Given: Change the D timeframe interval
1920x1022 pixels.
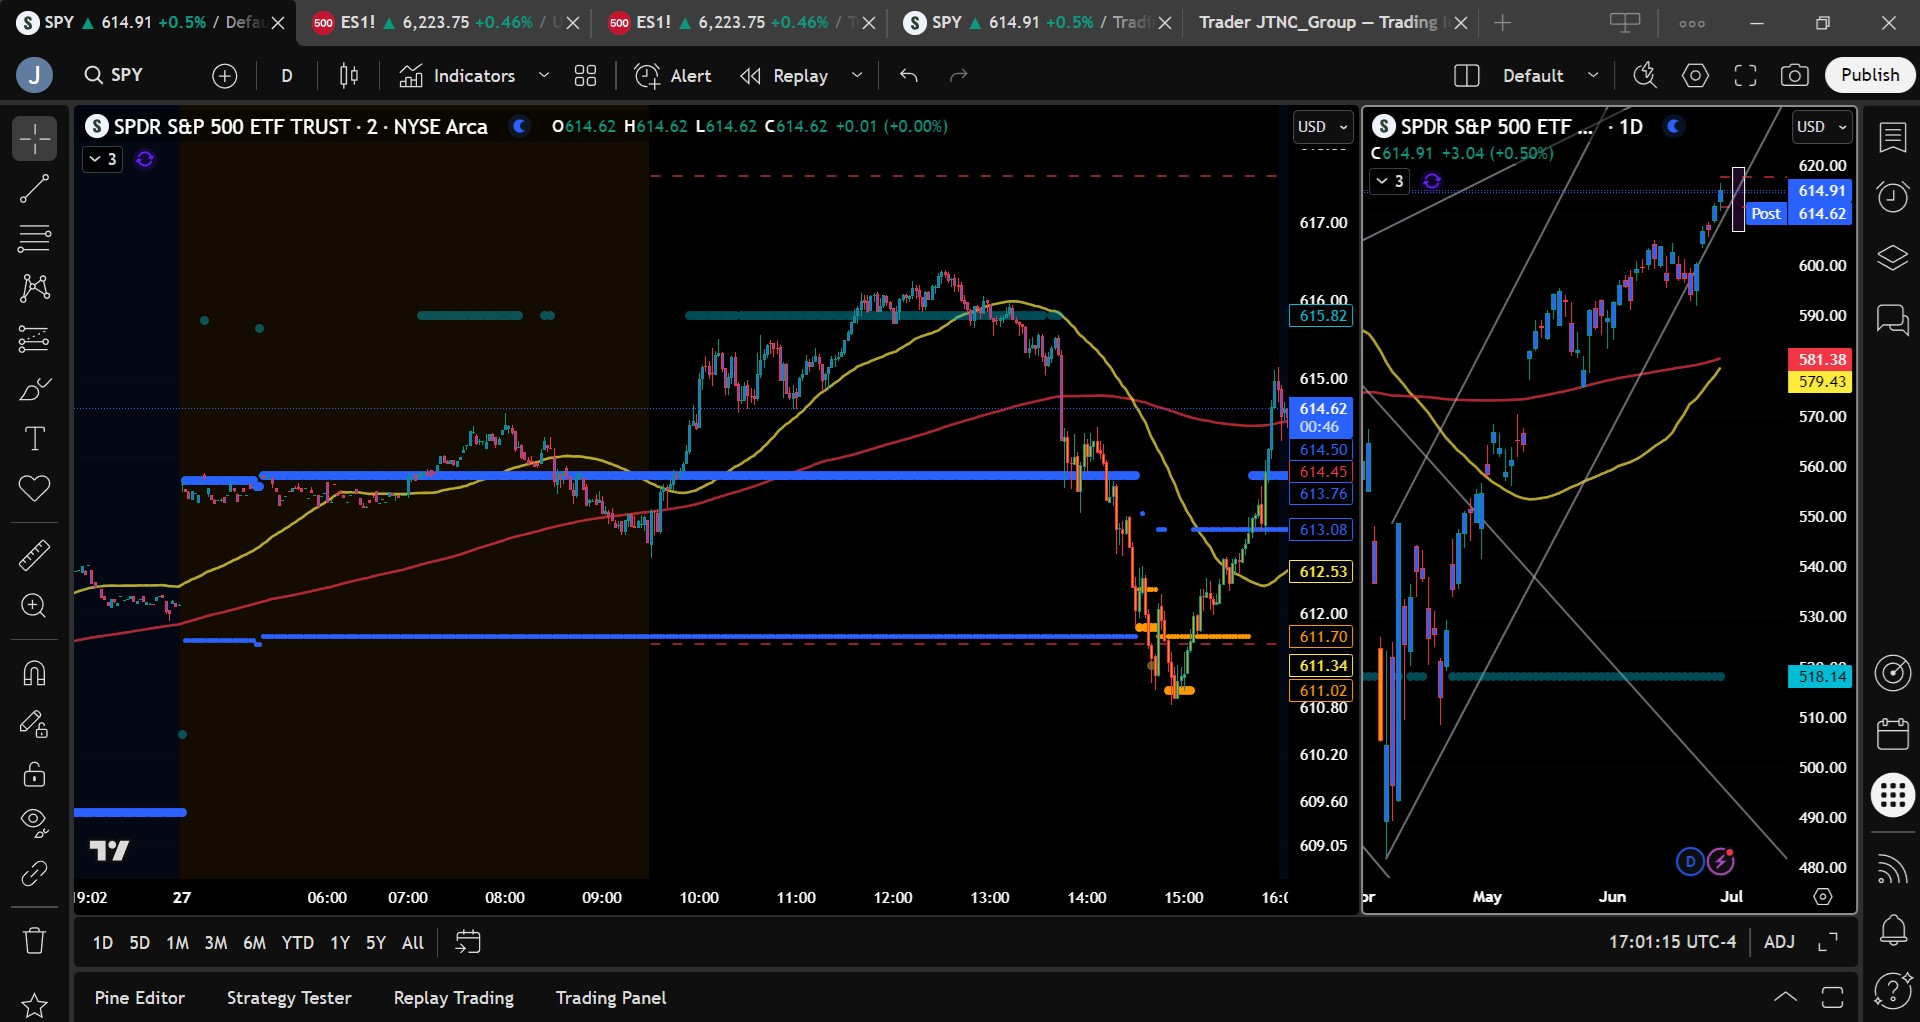Looking at the screenshot, I should coord(287,75).
